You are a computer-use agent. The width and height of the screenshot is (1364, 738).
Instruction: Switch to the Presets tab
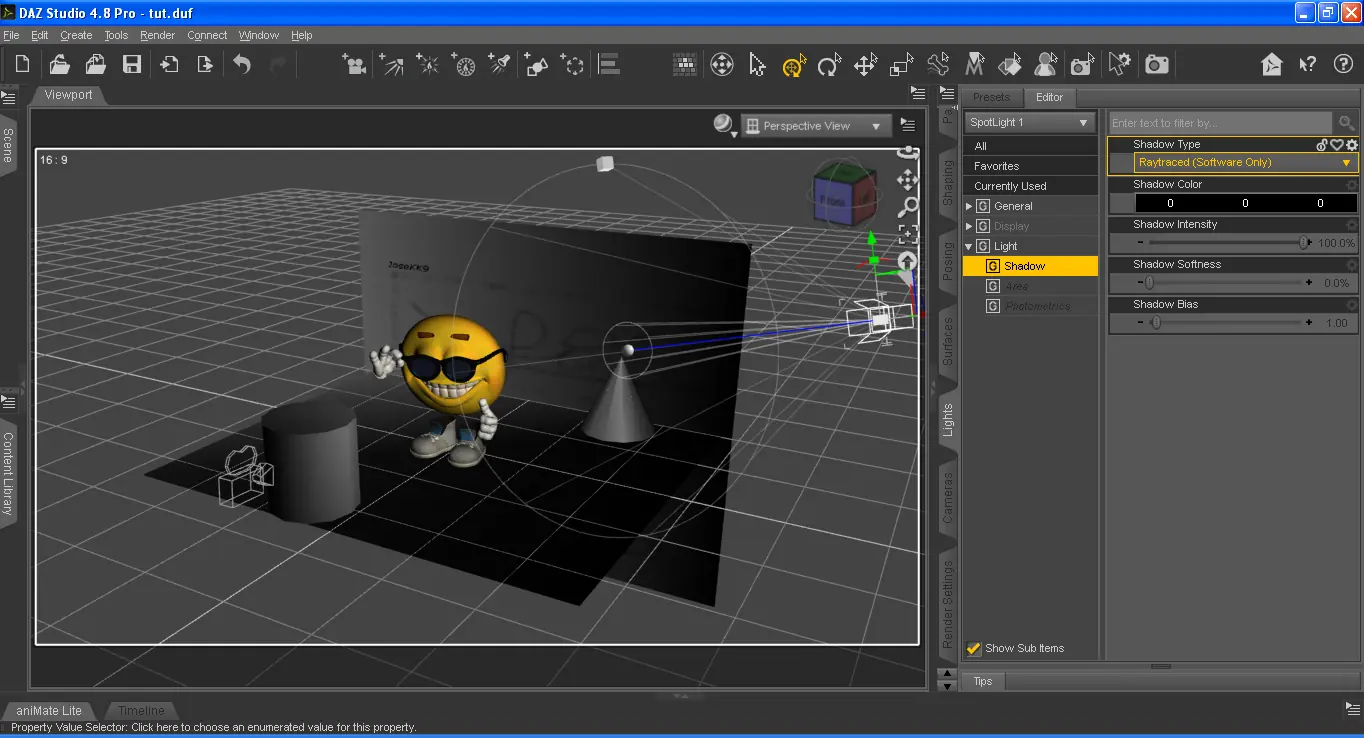click(991, 97)
